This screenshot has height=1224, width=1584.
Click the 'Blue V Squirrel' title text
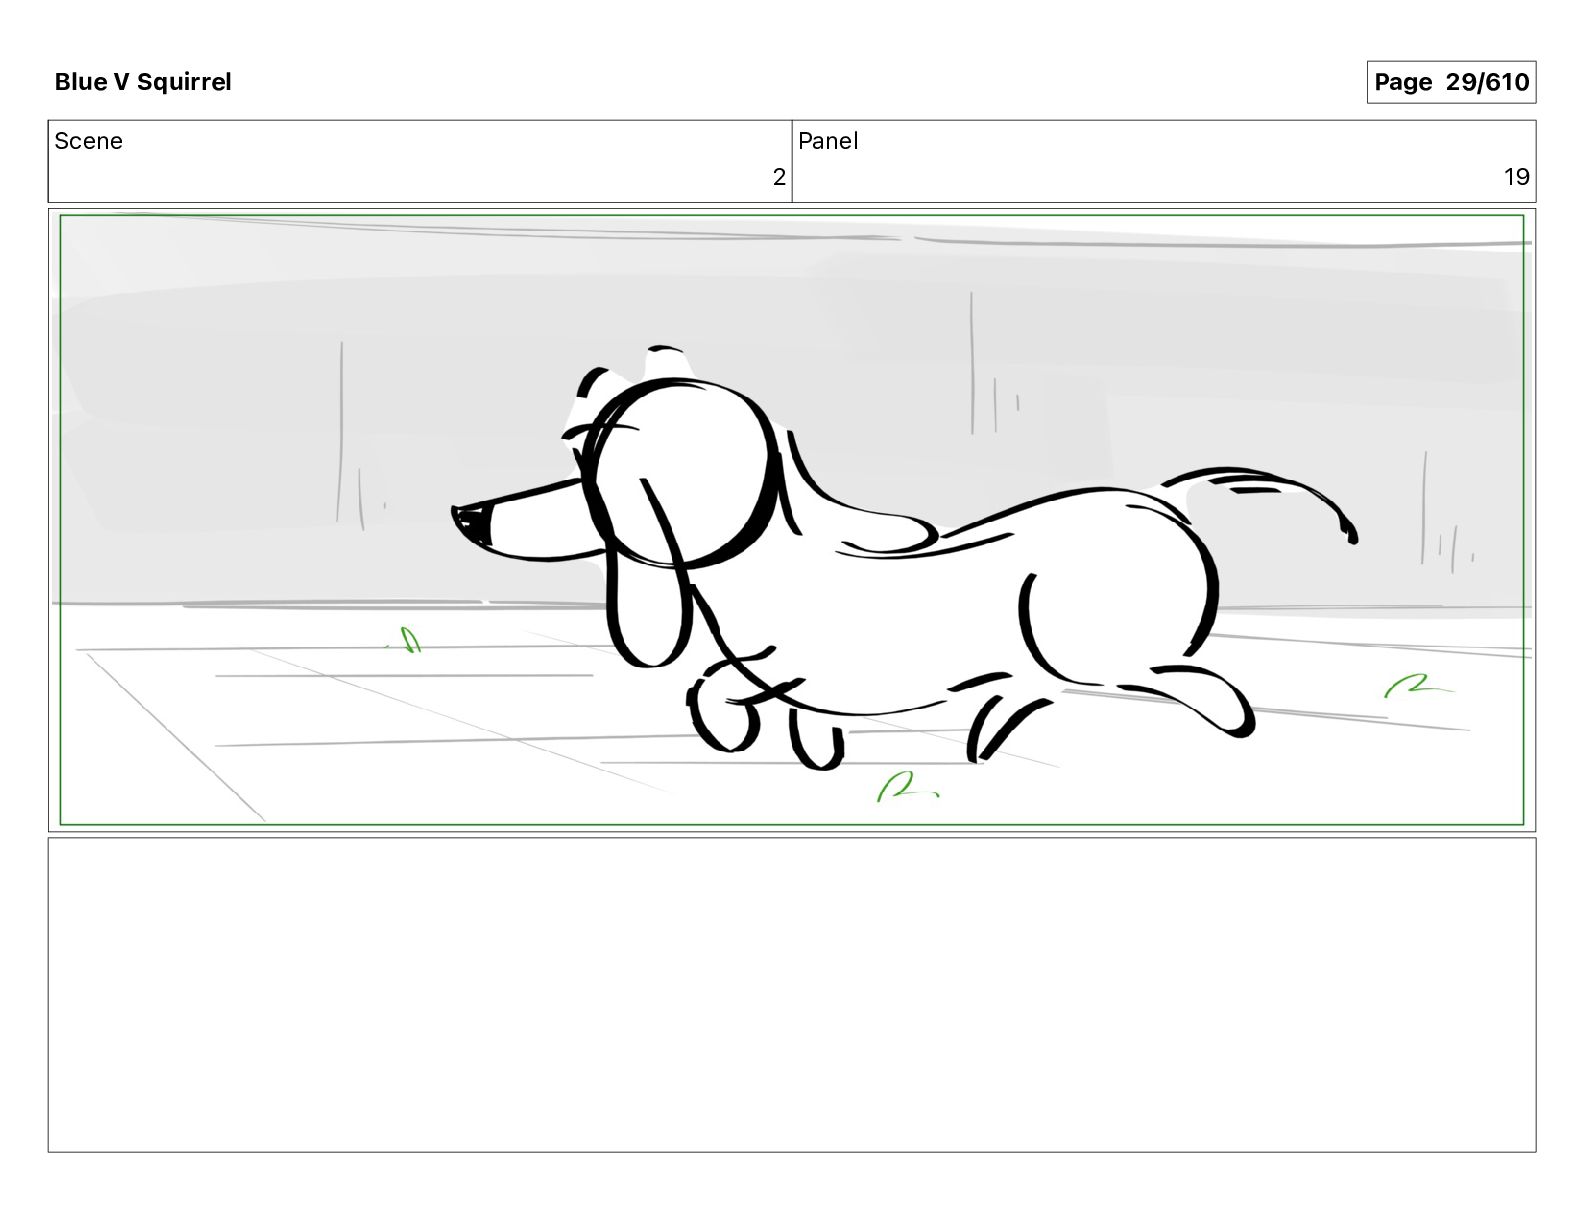click(143, 82)
